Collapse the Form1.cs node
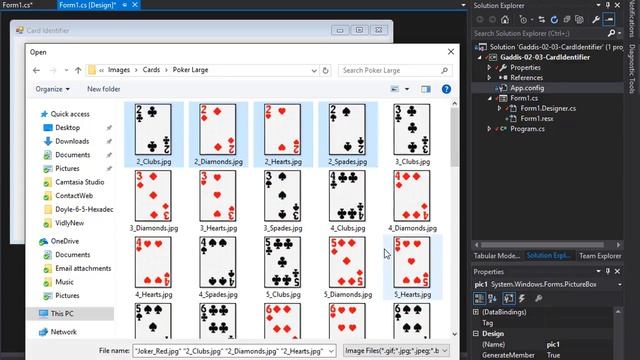Image resolution: width=640 pixels, height=360 pixels. pos(490,98)
